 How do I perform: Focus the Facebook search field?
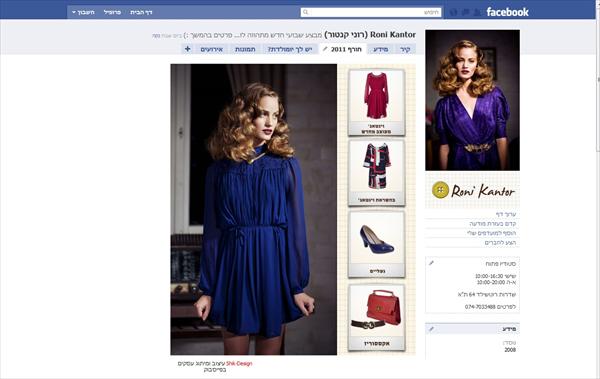[x=371, y=12]
